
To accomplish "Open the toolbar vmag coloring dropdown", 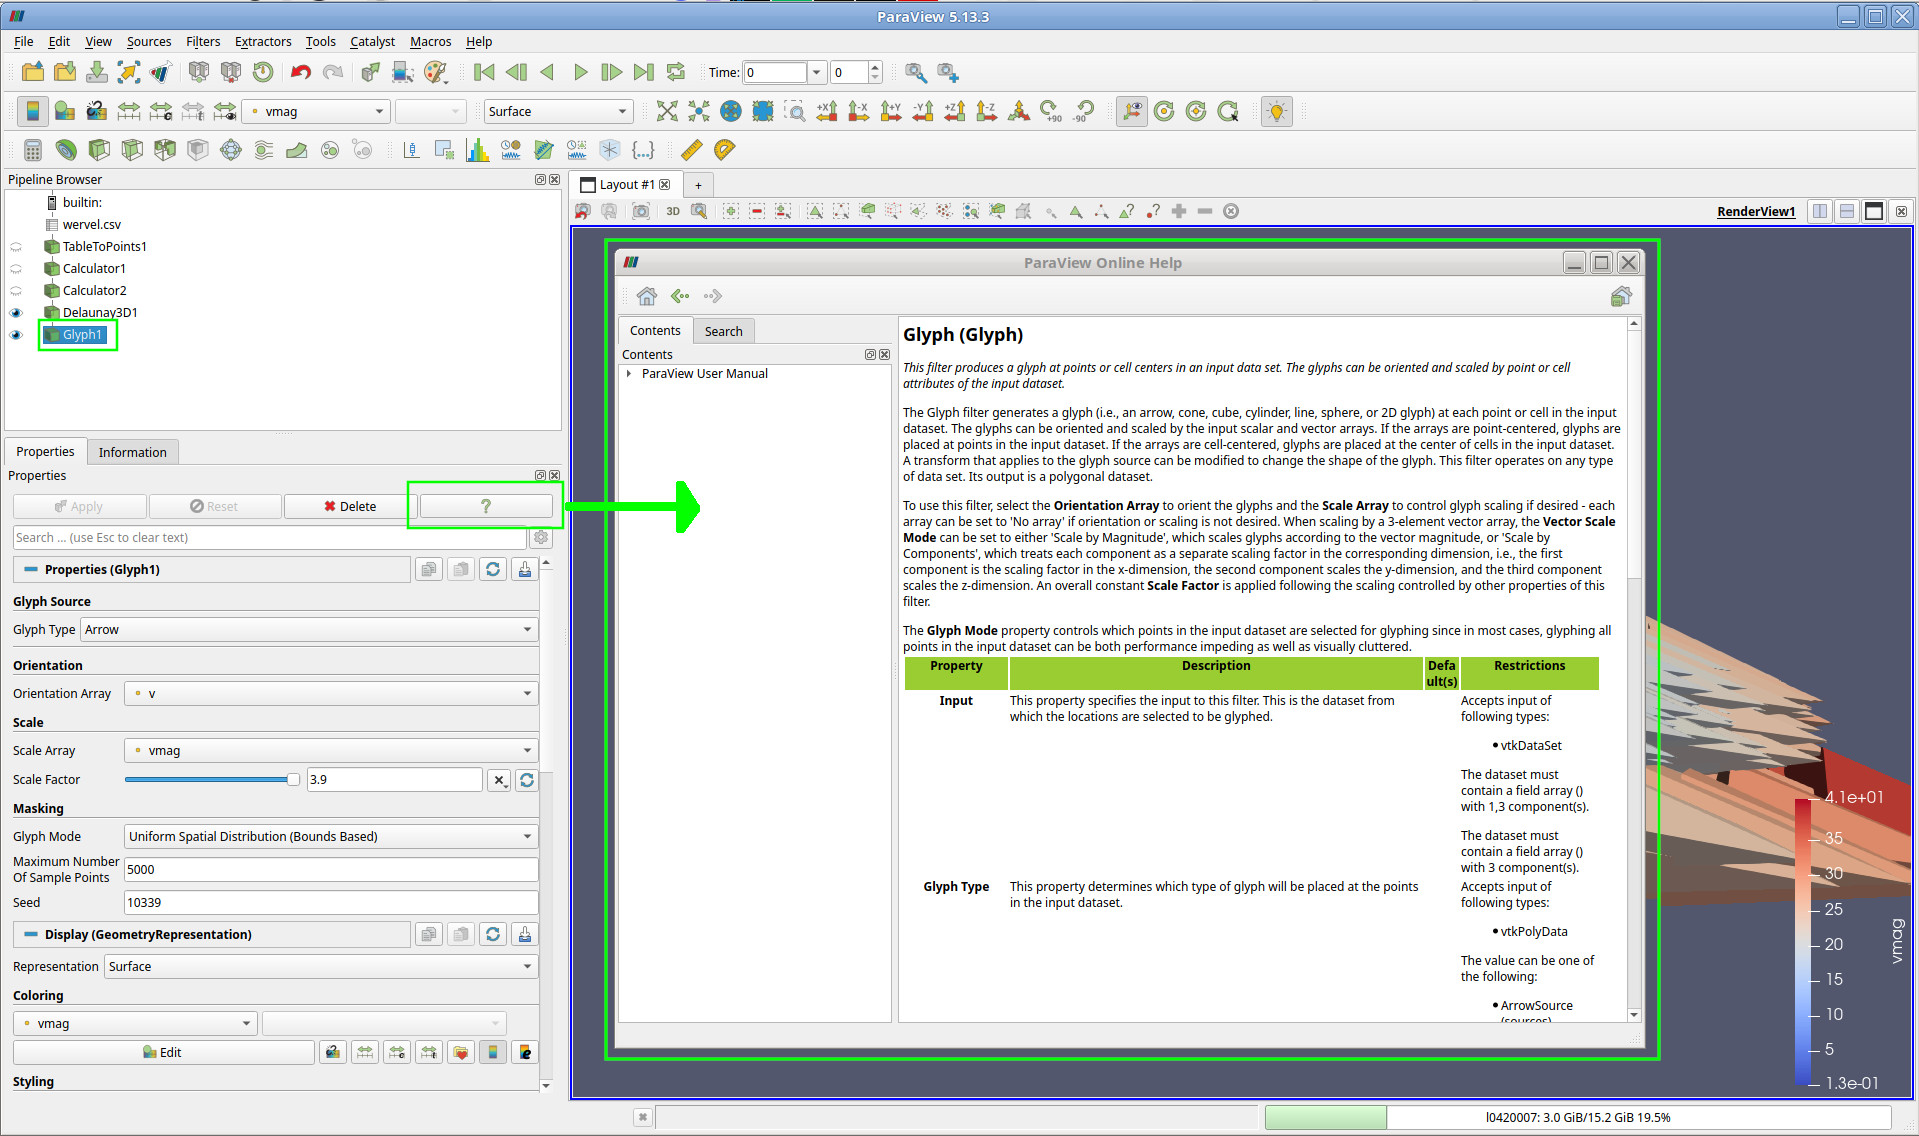I will (x=315, y=111).
